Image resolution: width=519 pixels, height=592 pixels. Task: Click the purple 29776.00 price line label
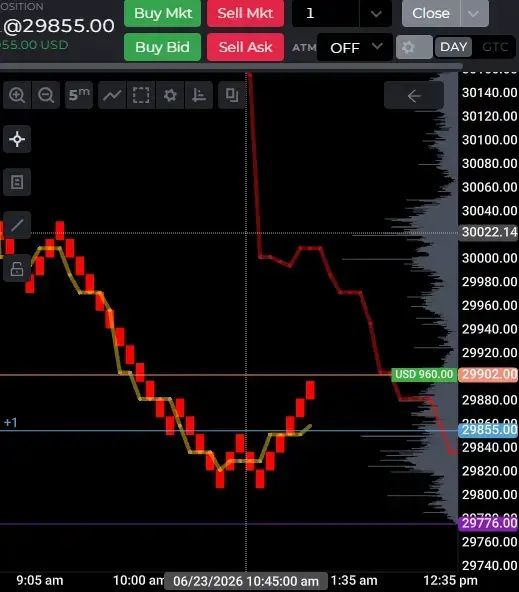coord(488,523)
